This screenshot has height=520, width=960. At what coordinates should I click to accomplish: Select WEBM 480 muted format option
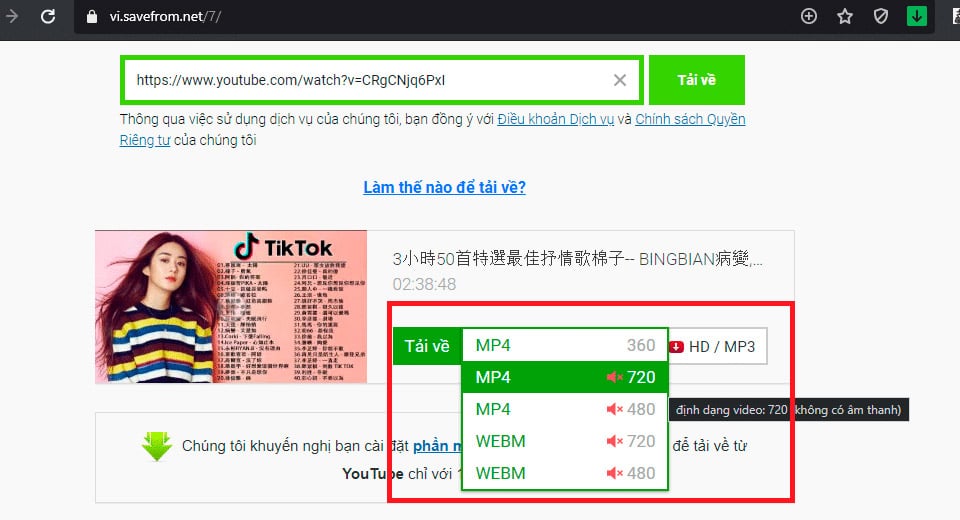[x=564, y=473]
